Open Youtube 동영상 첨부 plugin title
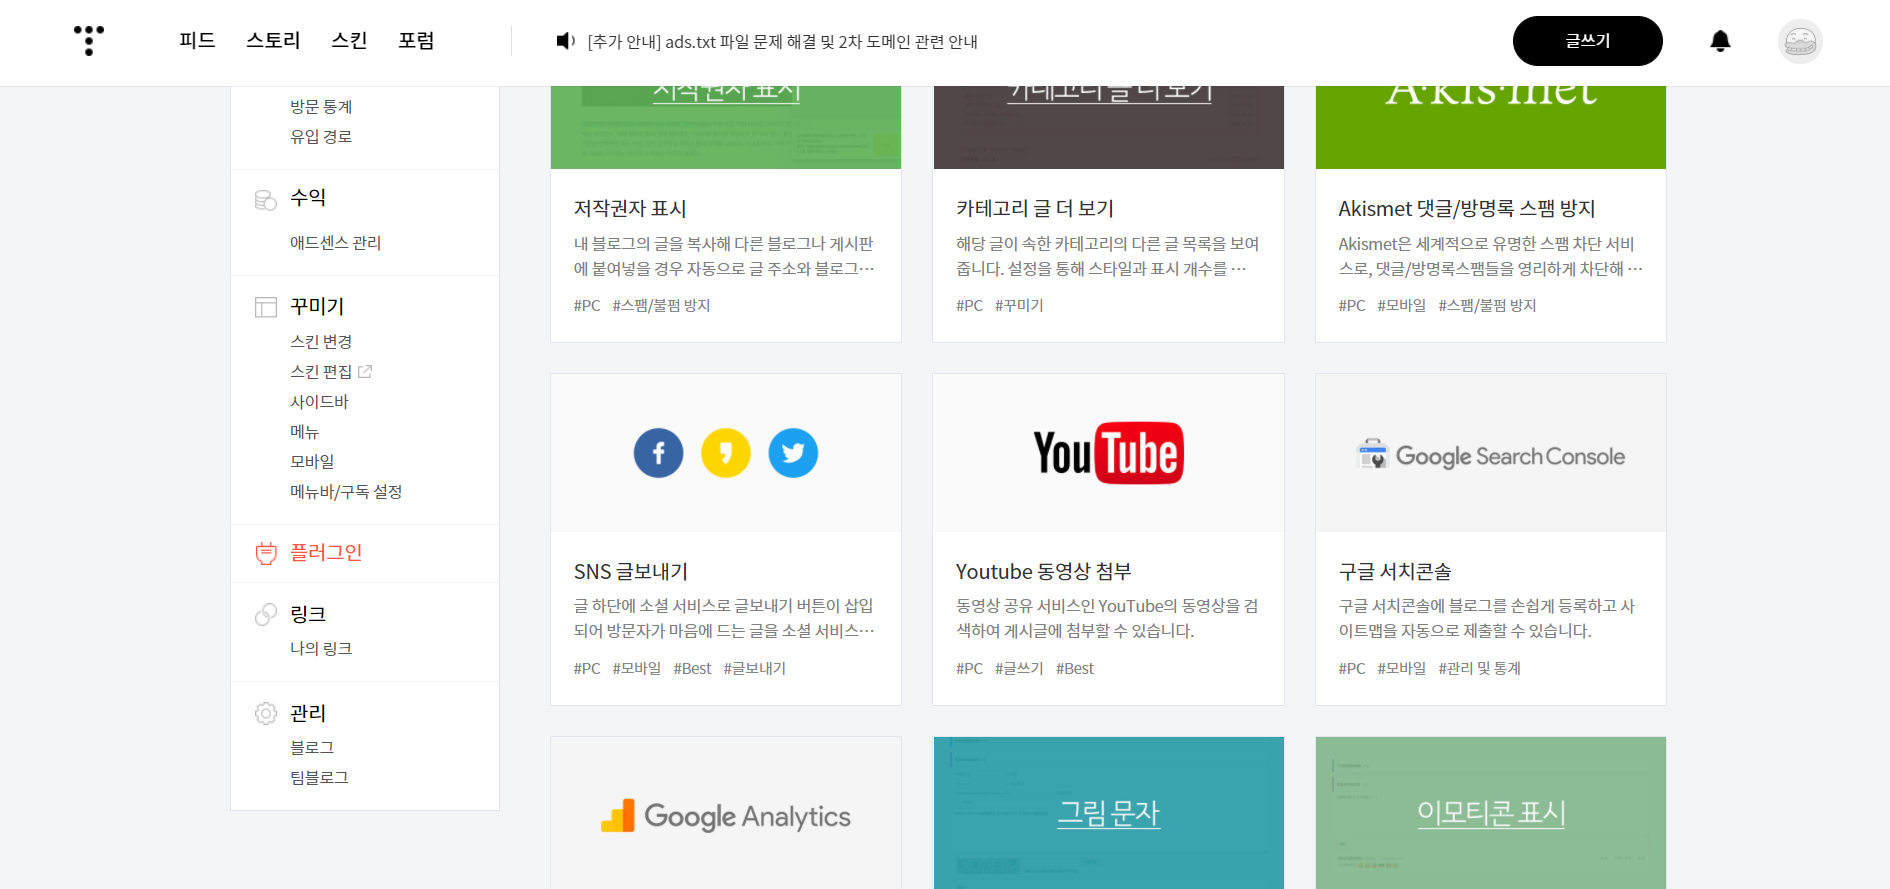This screenshot has height=889, width=1890. click(x=1043, y=571)
